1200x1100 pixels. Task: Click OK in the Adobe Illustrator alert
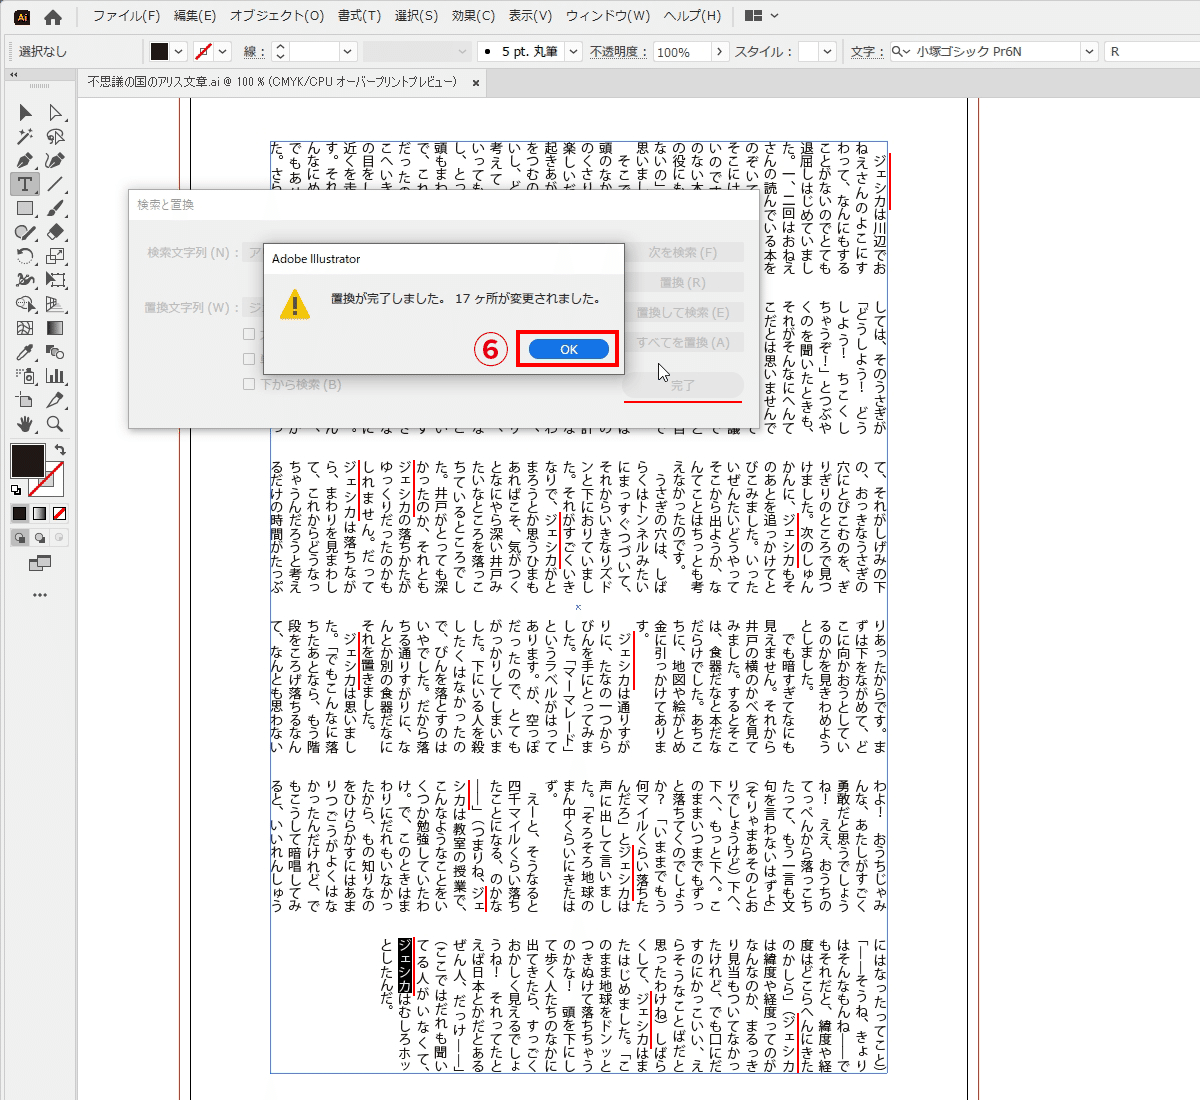(x=568, y=349)
